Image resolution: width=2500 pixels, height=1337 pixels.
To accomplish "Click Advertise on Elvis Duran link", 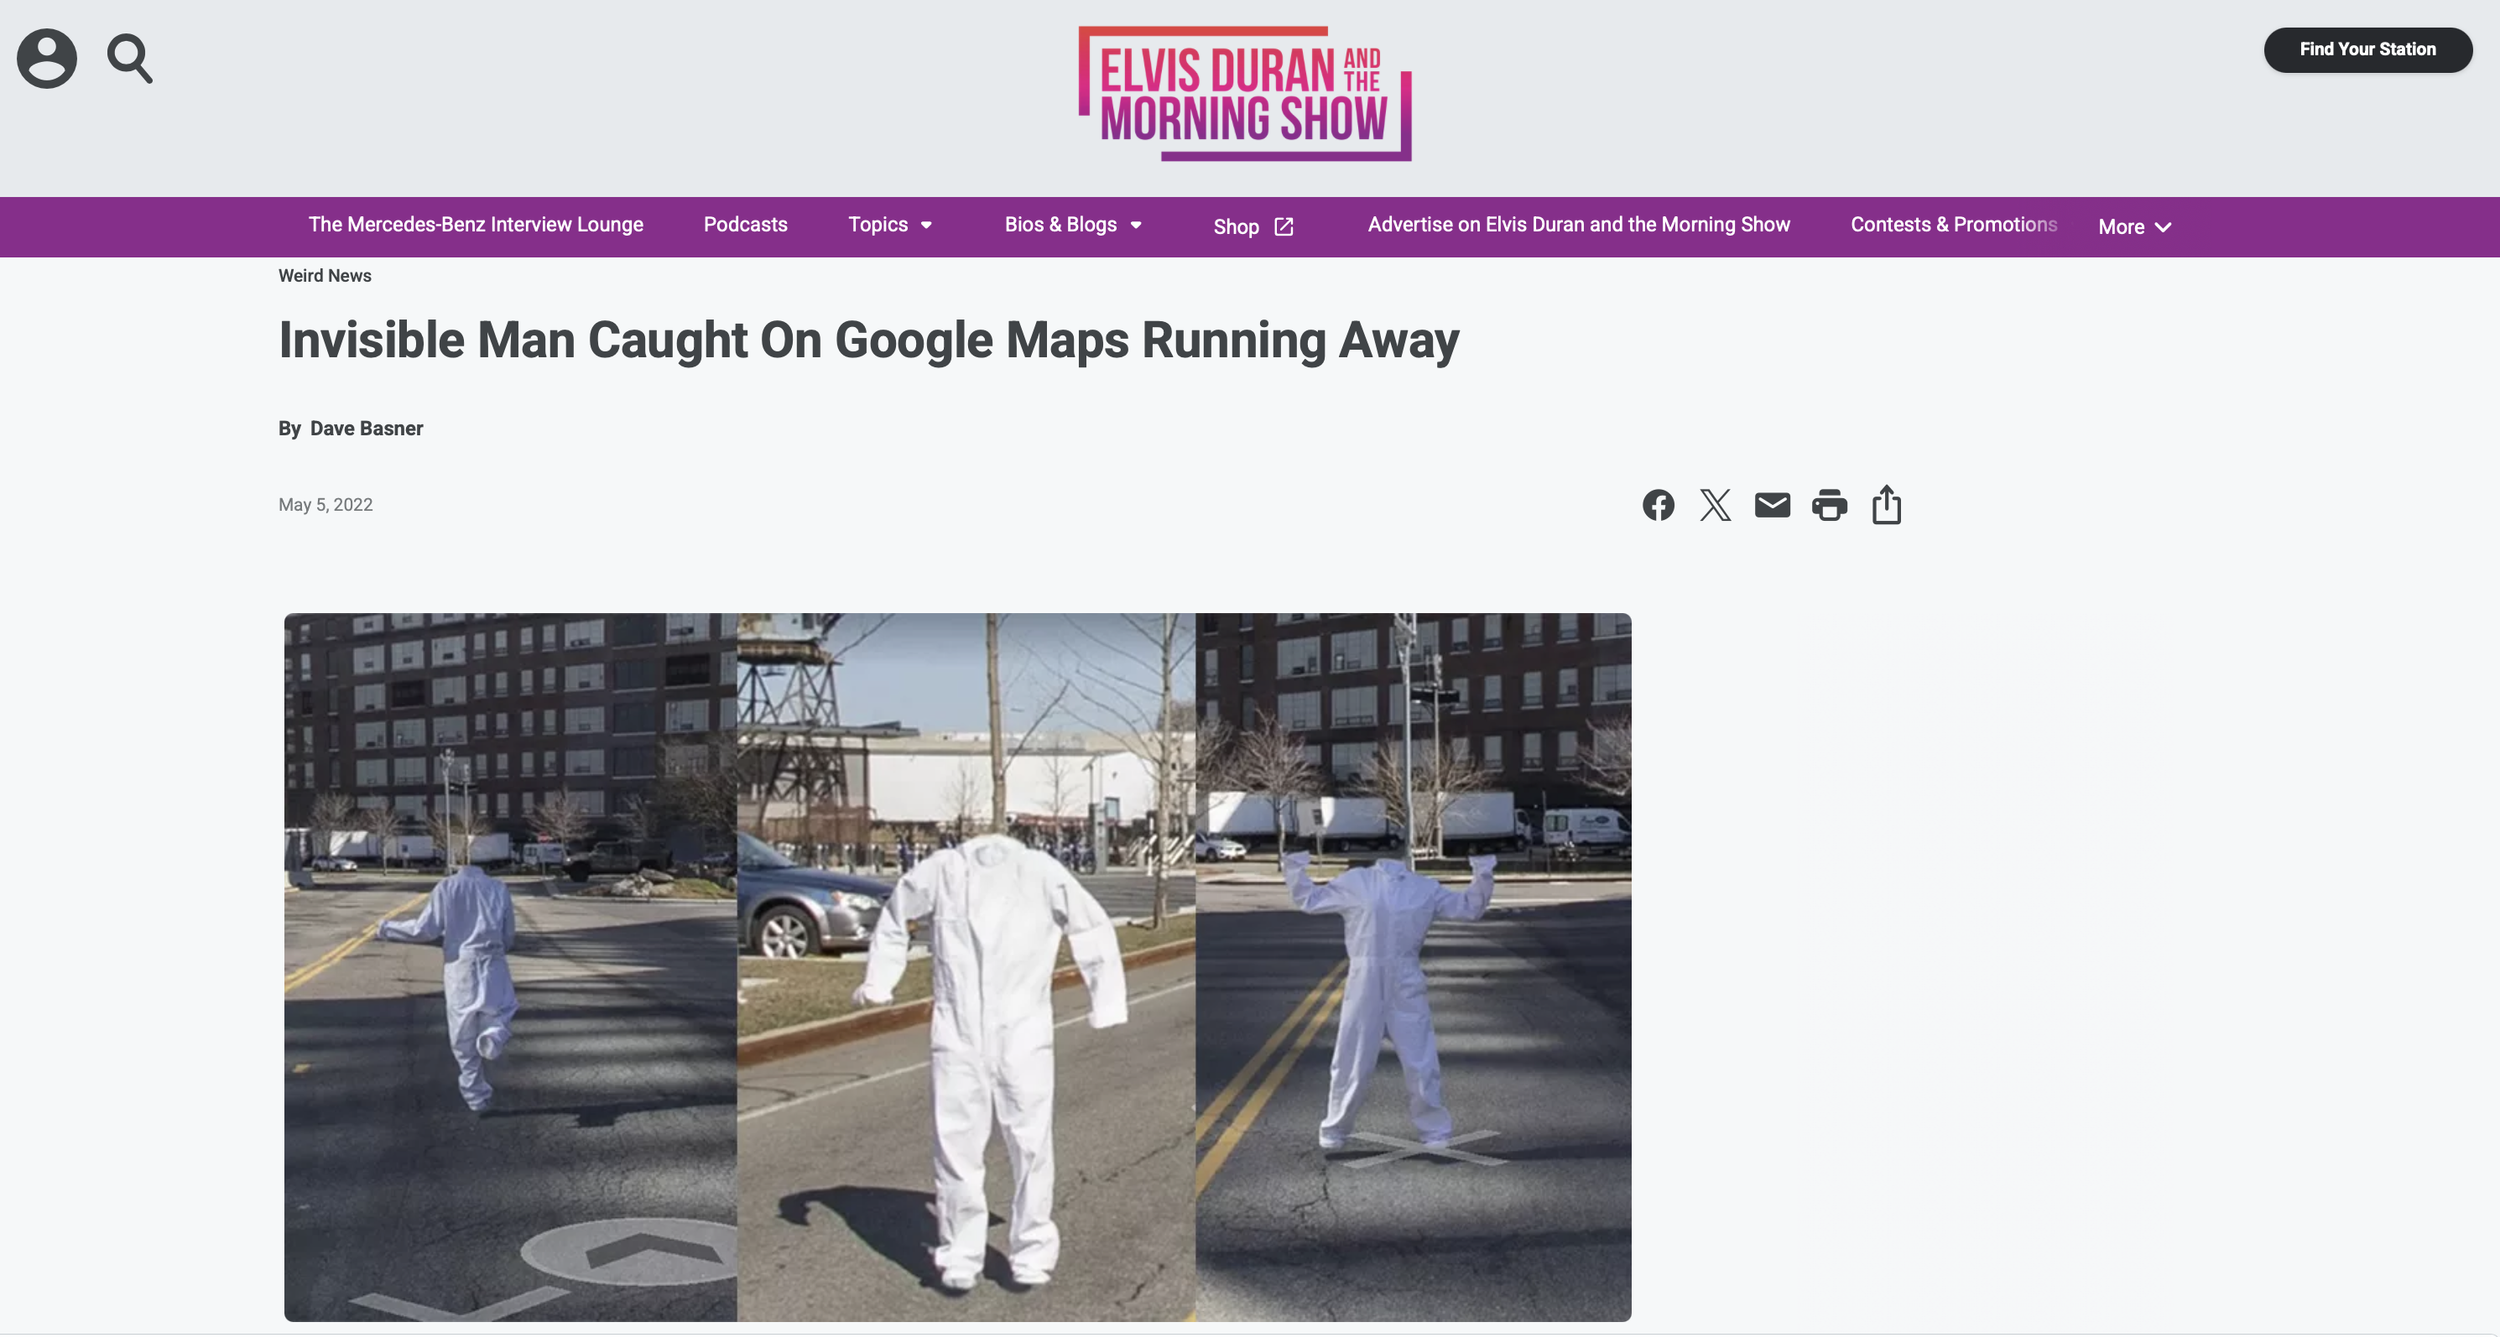I will pyautogui.click(x=1578, y=225).
